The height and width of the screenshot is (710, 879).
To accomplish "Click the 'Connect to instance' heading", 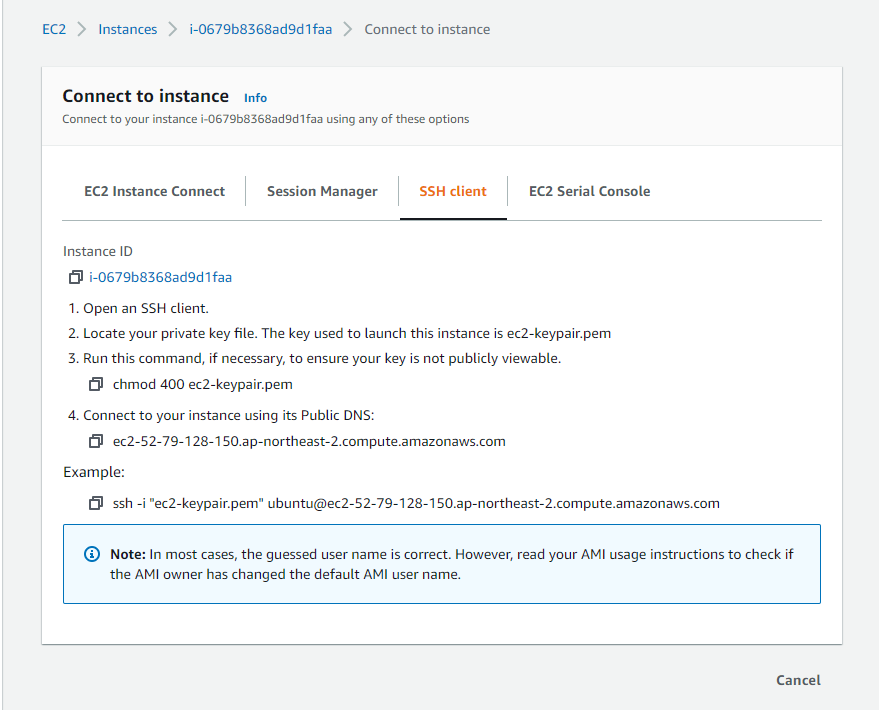I will pyautogui.click(x=146, y=96).
